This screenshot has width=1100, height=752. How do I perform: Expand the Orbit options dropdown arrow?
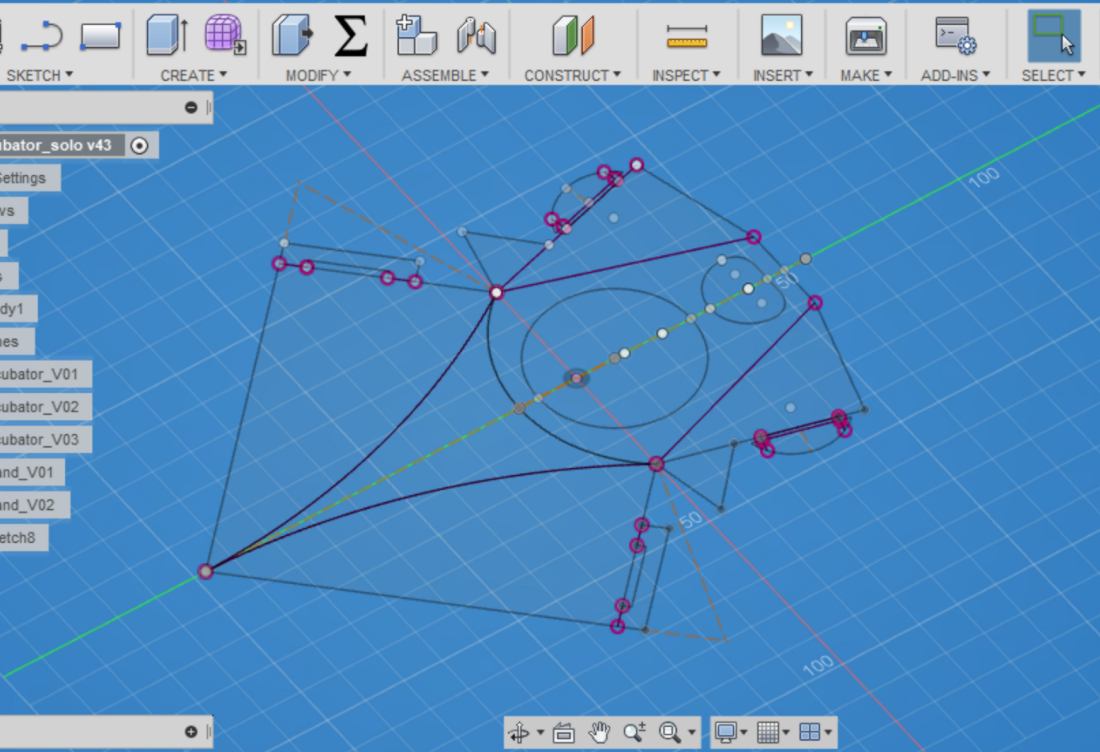pos(540,733)
